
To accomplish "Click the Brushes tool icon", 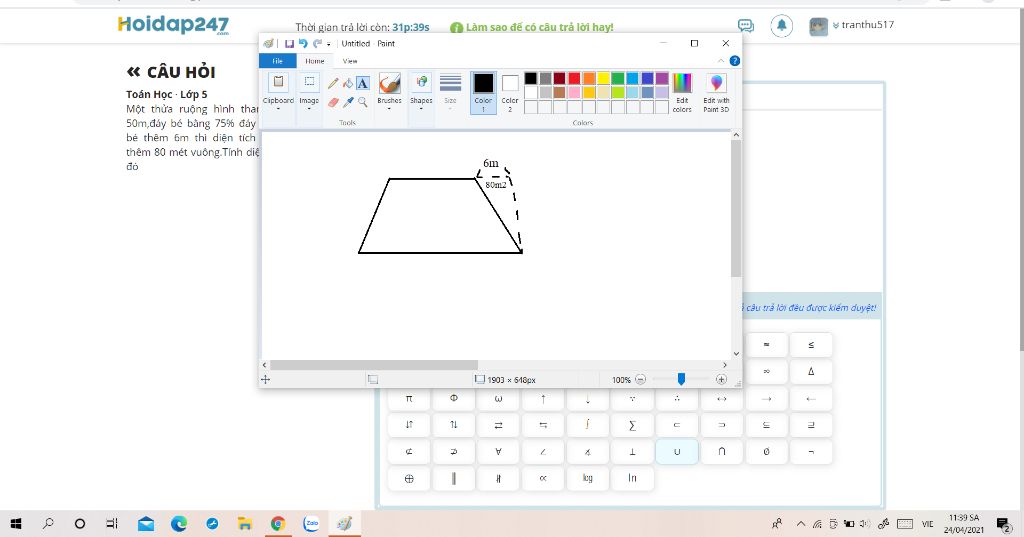I will tap(389, 84).
